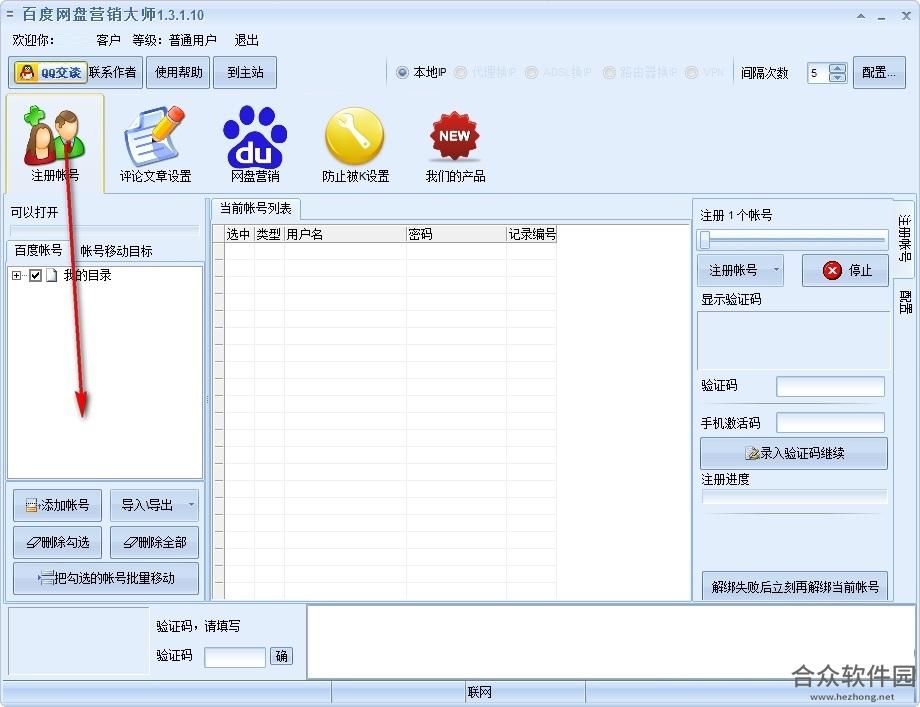Click the 类型 column header
This screenshot has width=920, height=707.
(269, 234)
